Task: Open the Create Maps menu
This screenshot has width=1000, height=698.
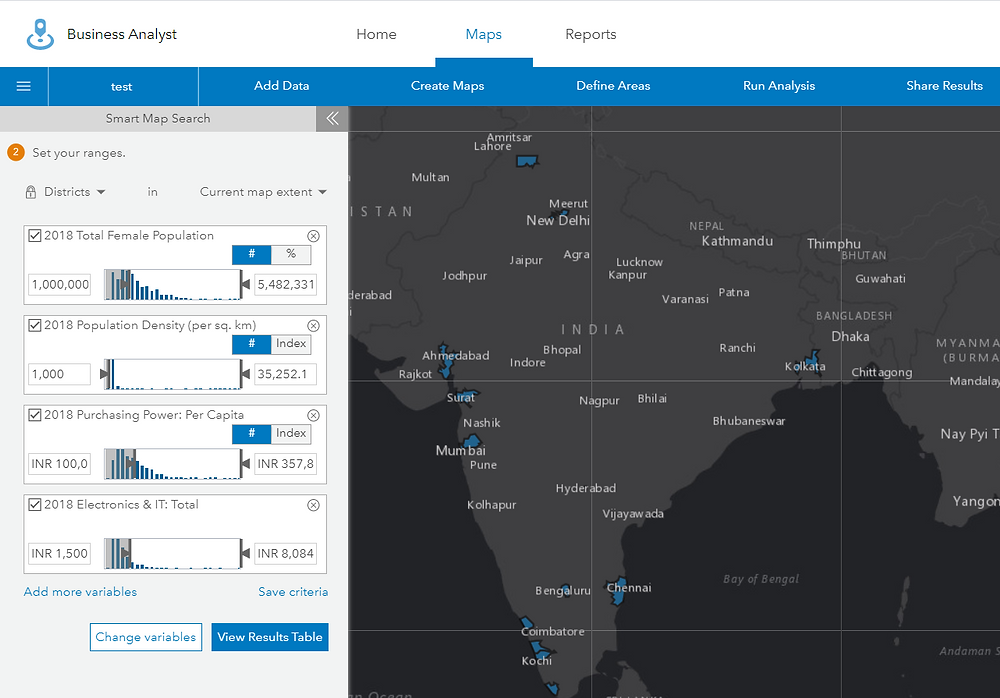Action: tap(447, 86)
